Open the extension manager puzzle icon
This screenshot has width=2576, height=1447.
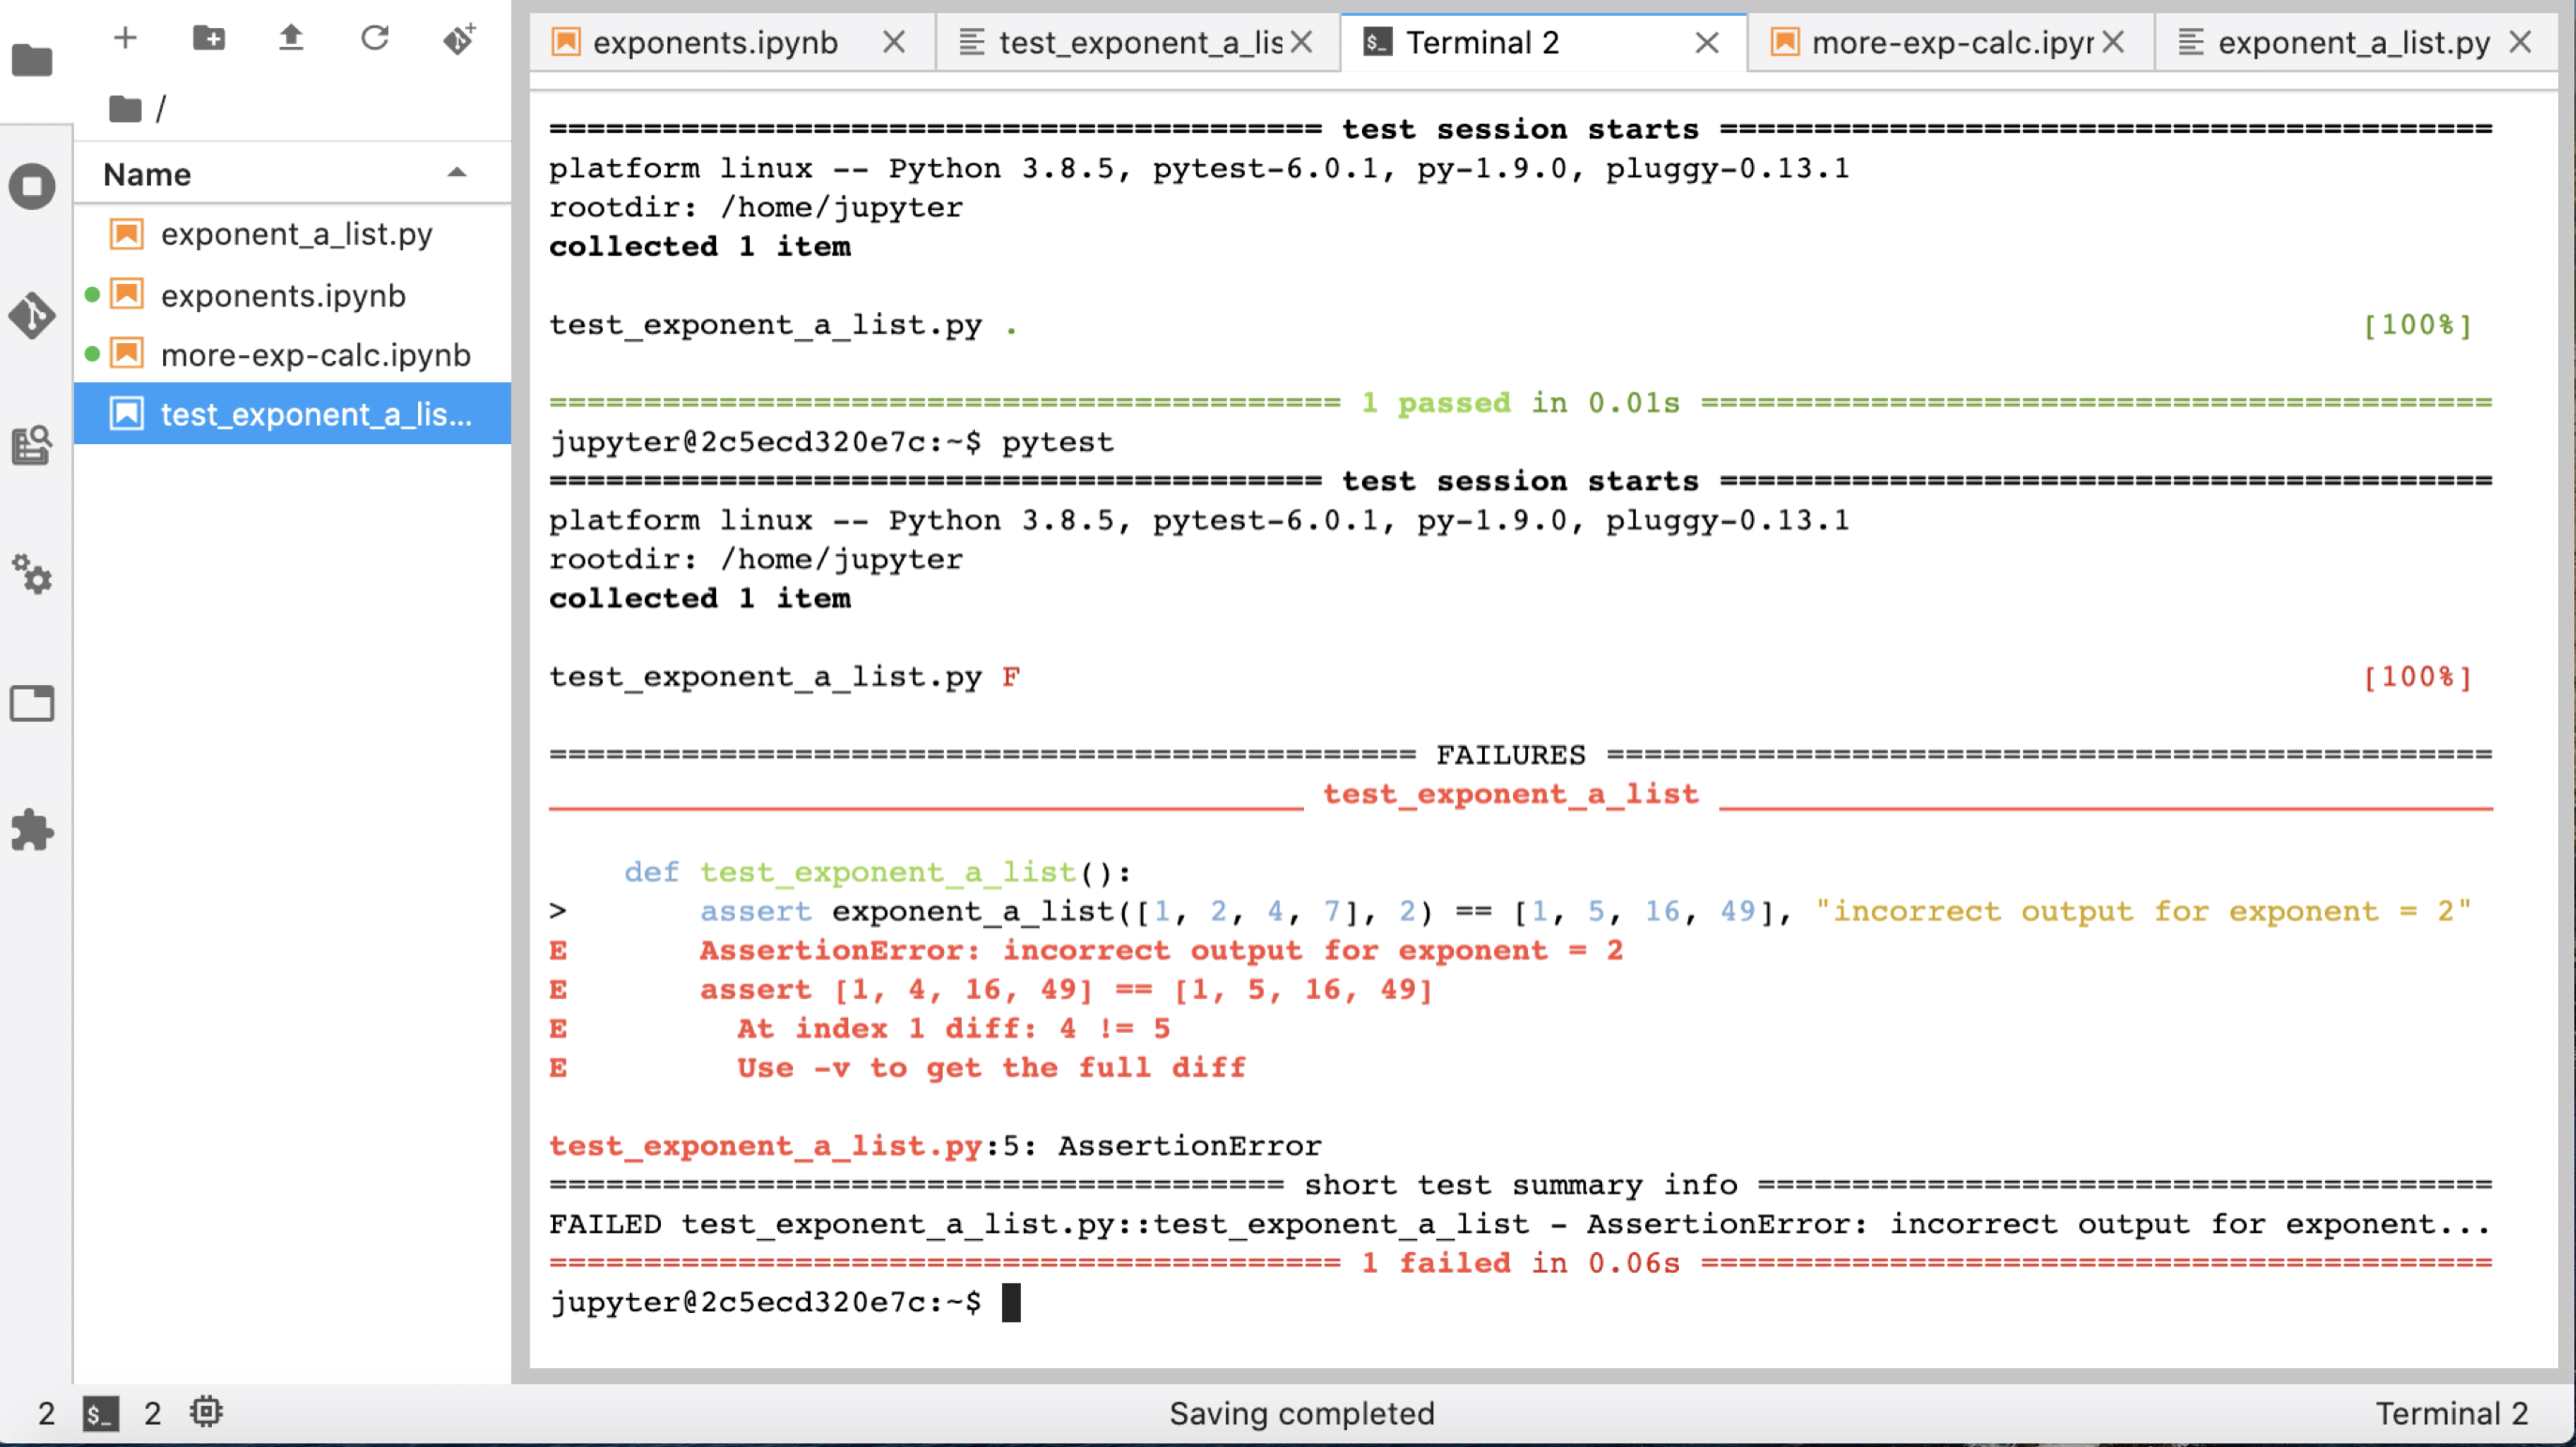pyautogui.click(x=32, y=830)
